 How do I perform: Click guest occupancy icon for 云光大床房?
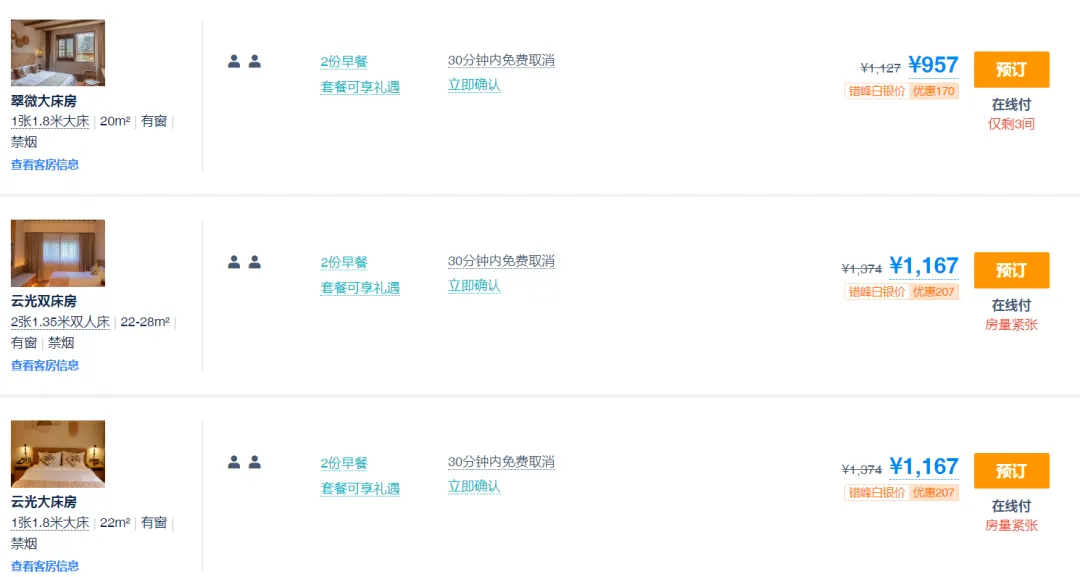point(245,462)
